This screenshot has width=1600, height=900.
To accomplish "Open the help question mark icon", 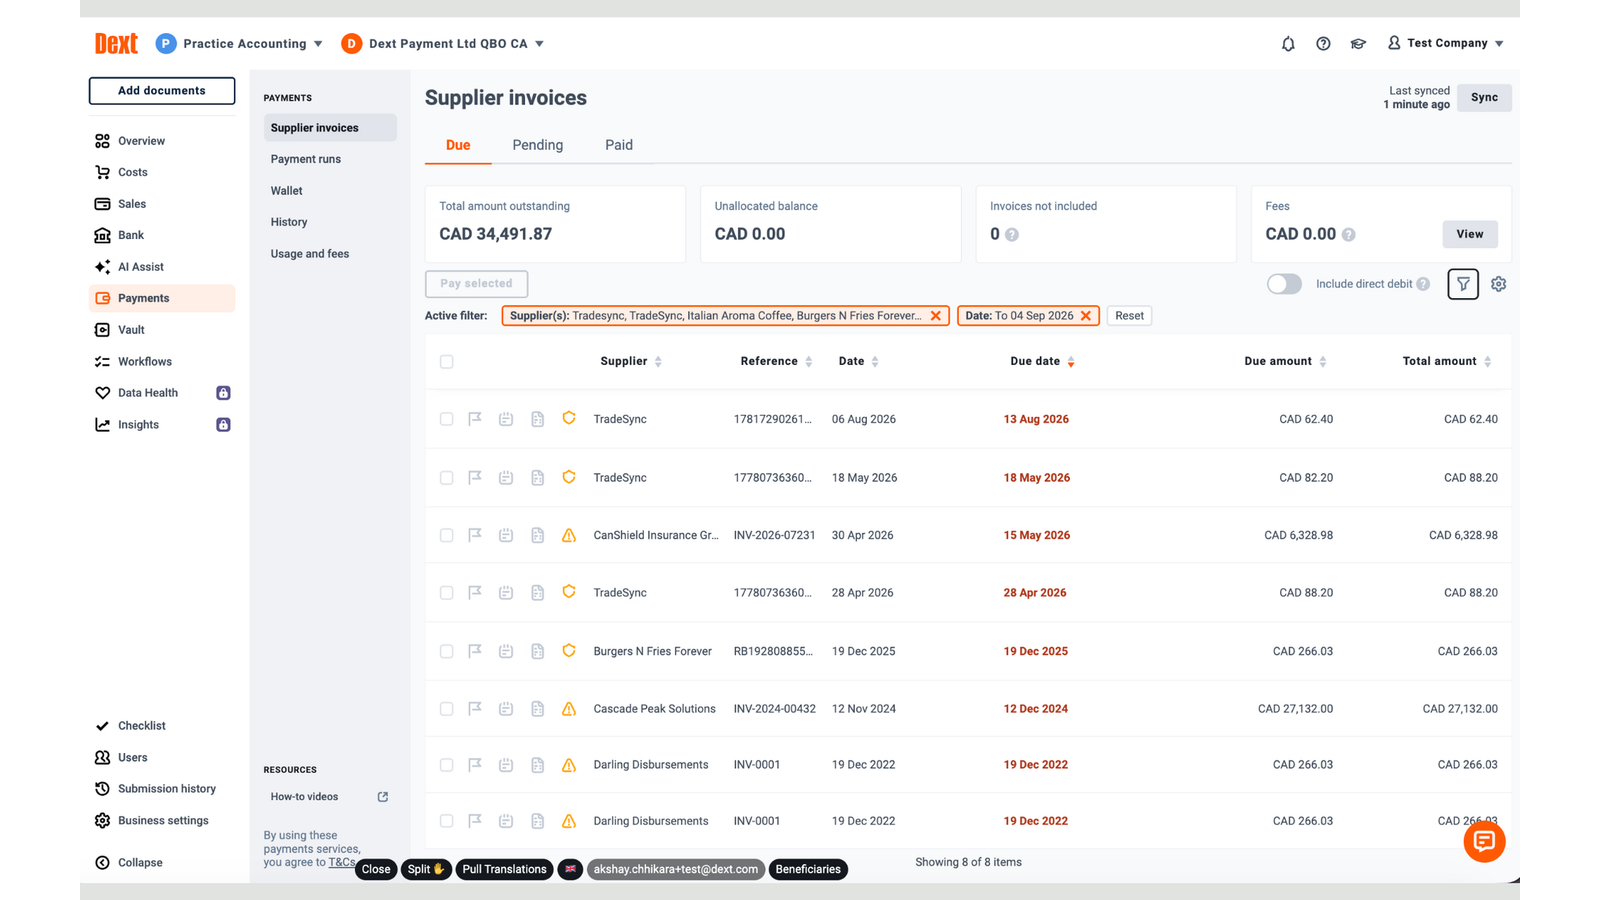I will [x=1323, y=44].
